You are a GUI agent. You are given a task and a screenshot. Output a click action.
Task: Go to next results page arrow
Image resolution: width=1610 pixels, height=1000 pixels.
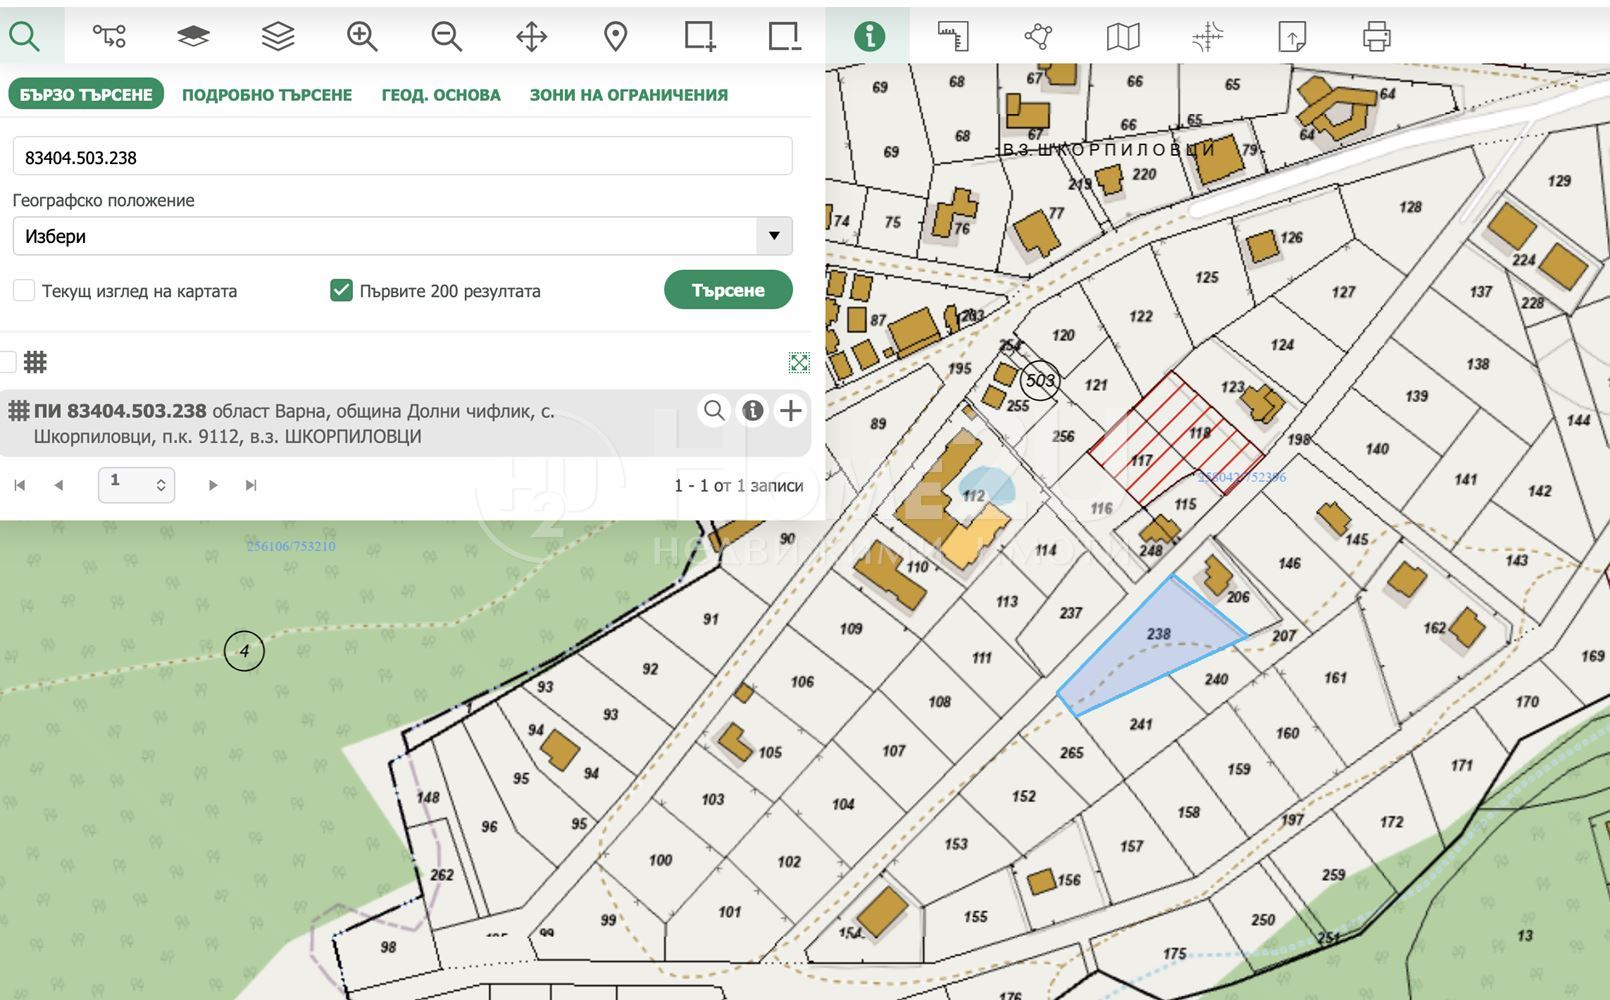coord(213,485)
